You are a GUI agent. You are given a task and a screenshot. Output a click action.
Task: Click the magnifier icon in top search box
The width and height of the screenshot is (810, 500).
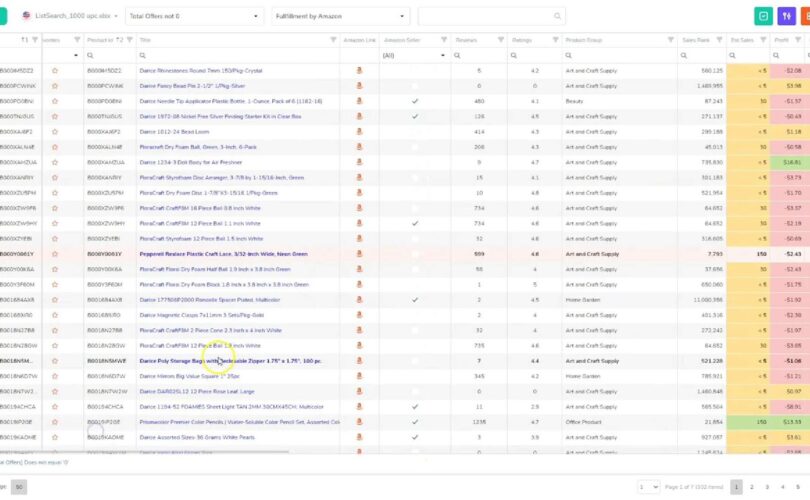pos(557,16)
